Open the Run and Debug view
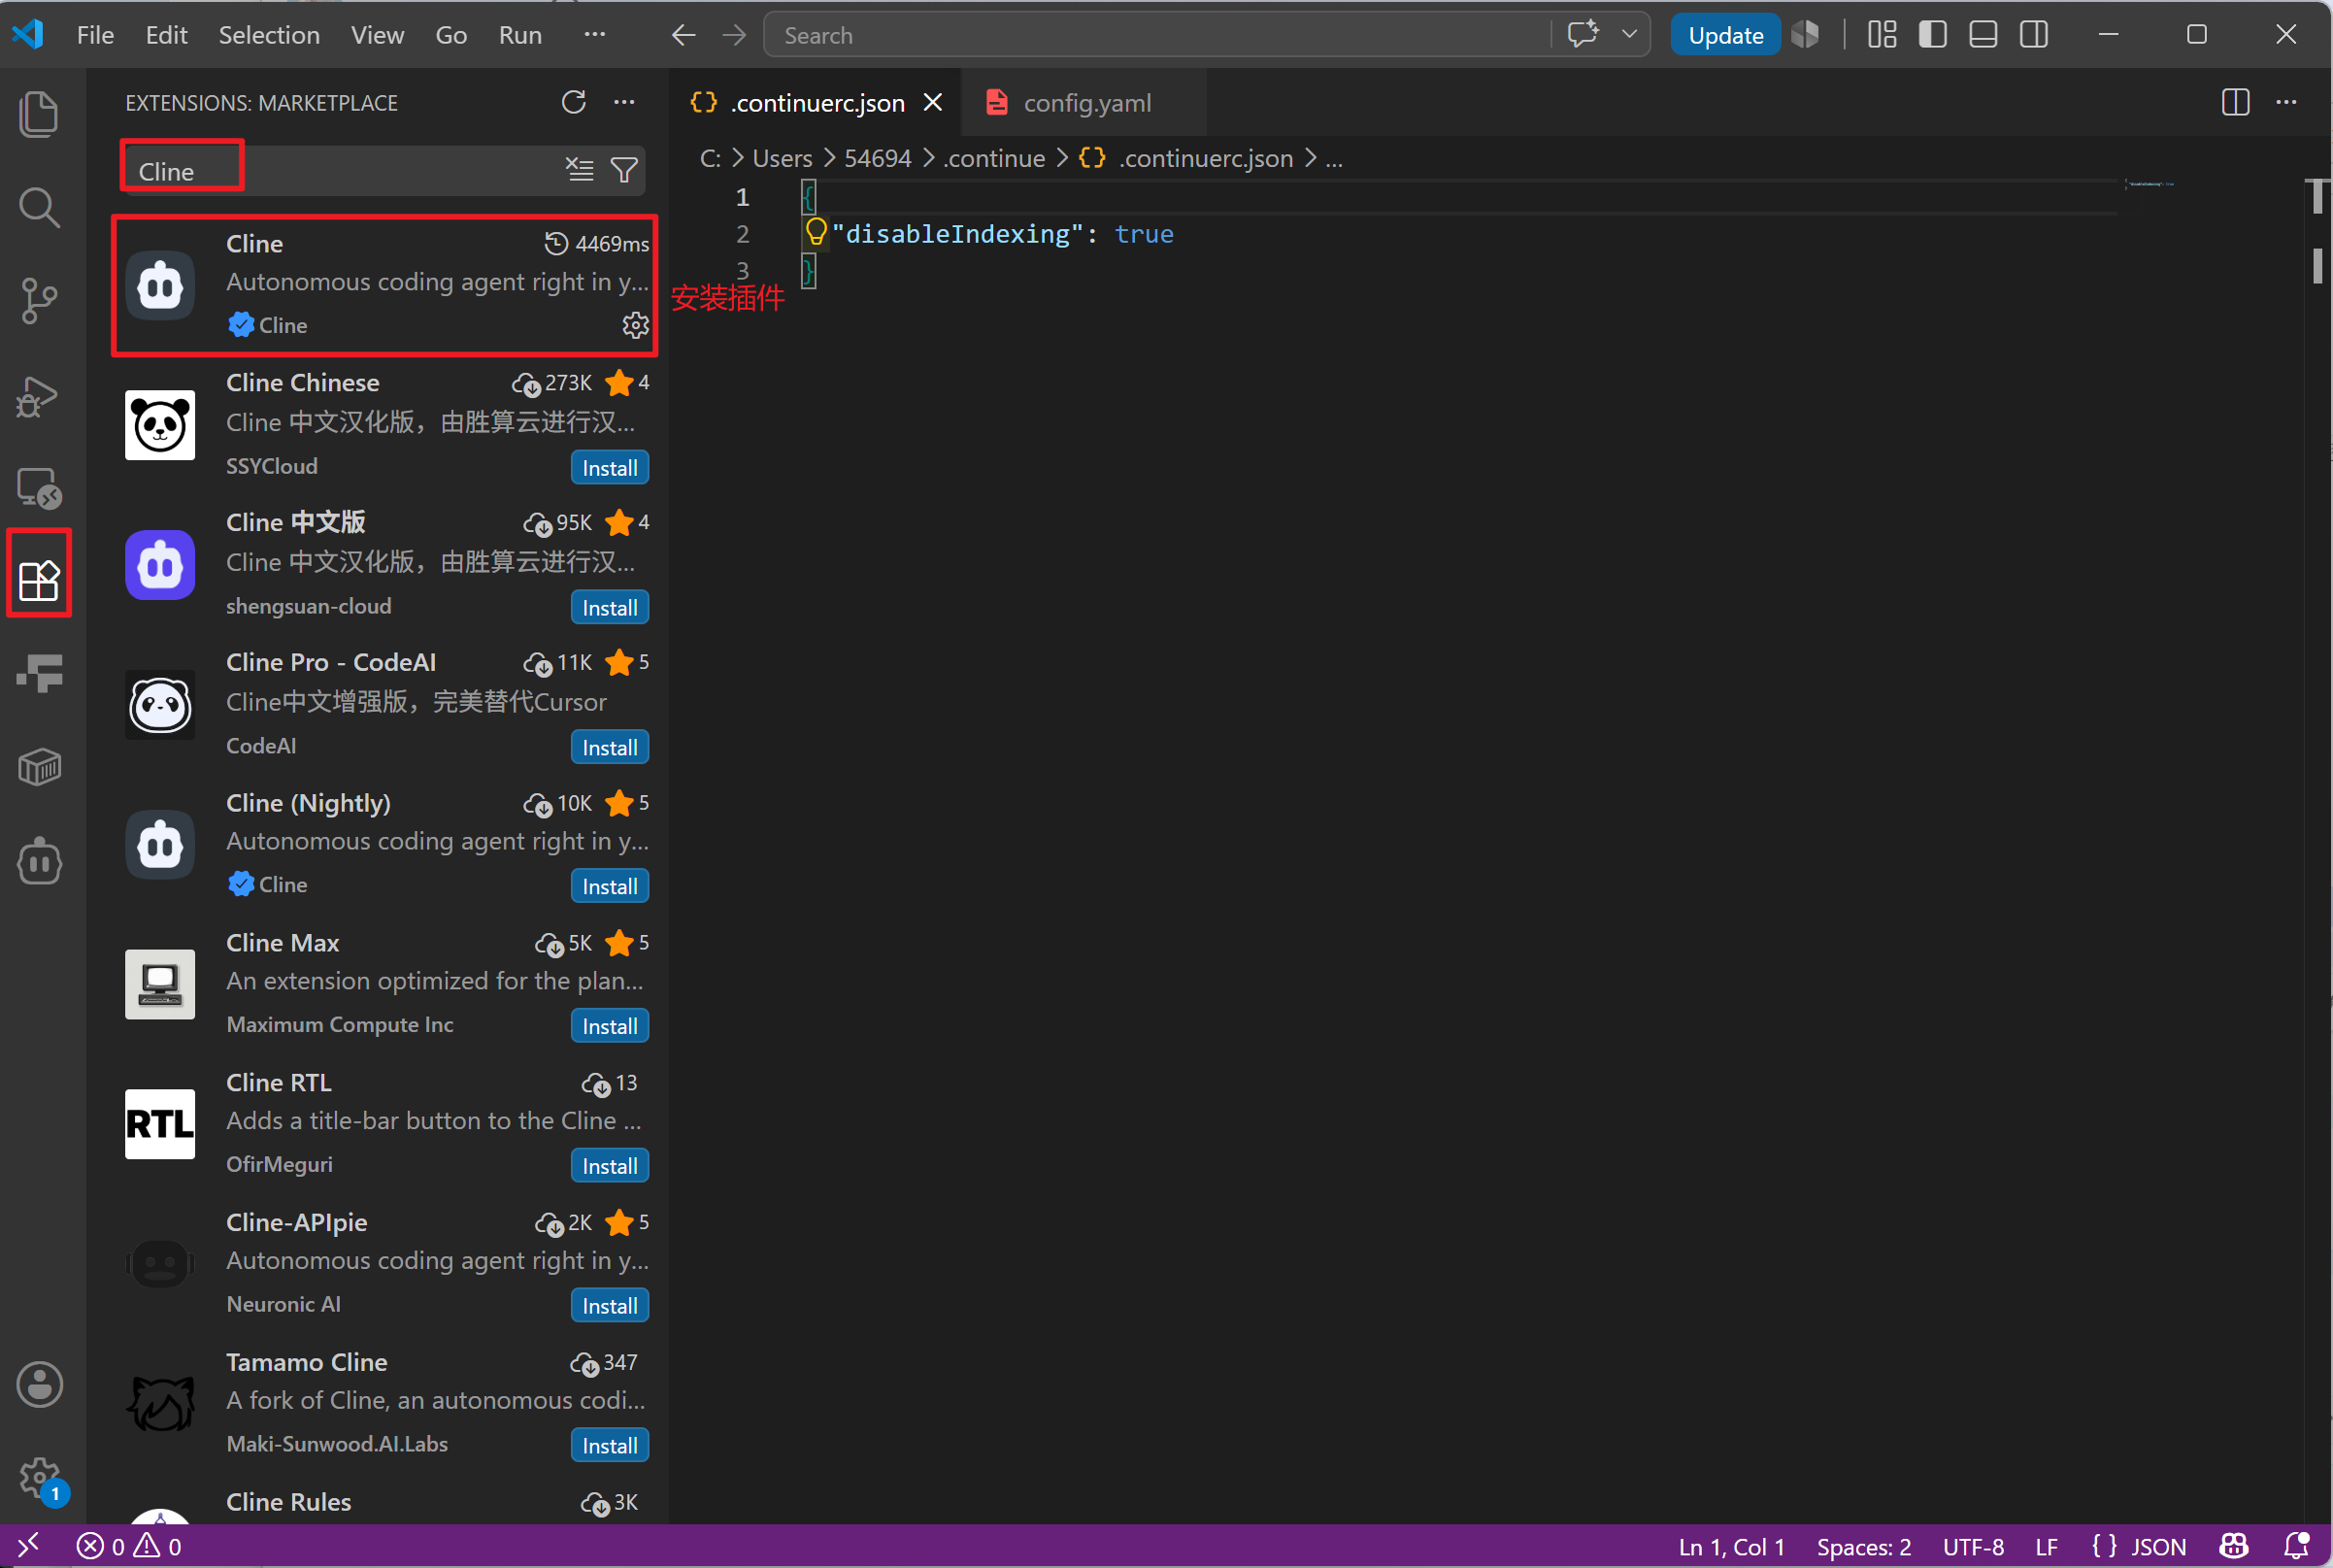This screenshot has height=1568, width=2333. 39,397
